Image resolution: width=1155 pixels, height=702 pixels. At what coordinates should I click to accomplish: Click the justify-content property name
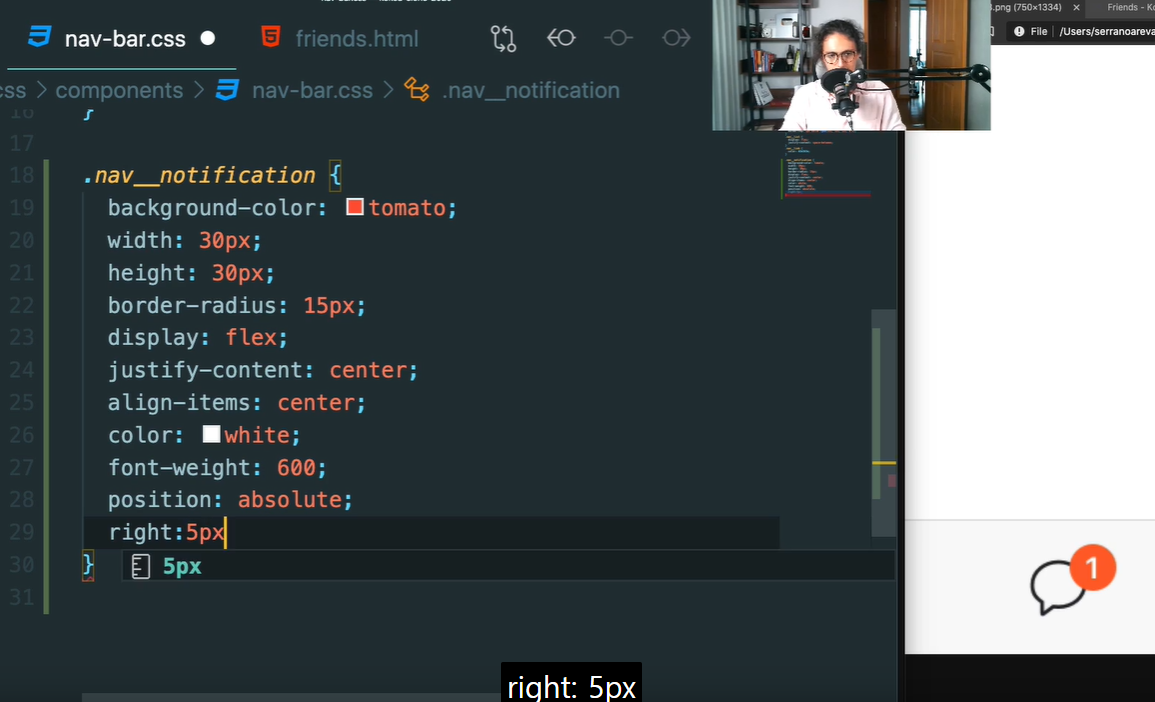coord(205,370)
